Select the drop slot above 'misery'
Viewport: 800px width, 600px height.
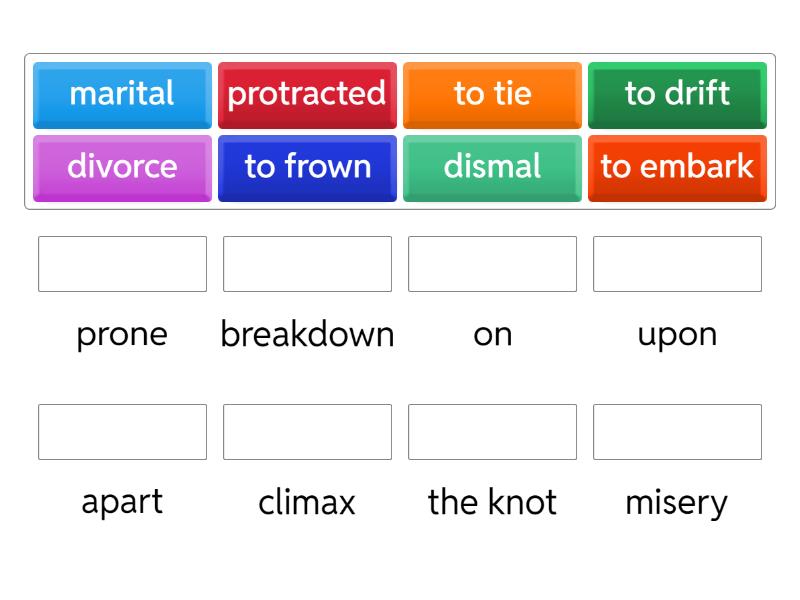coord(677,432)
